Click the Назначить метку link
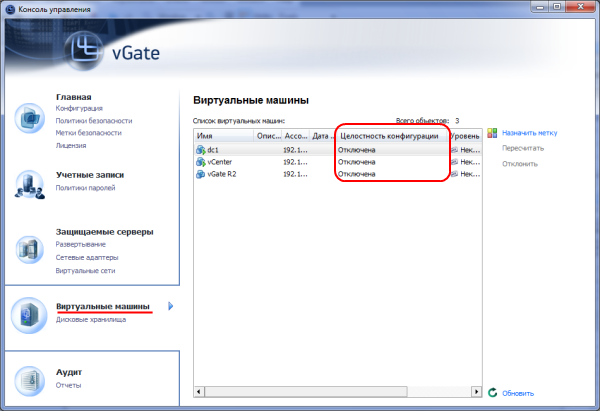600x411 pixels. (x=529, y=132)
